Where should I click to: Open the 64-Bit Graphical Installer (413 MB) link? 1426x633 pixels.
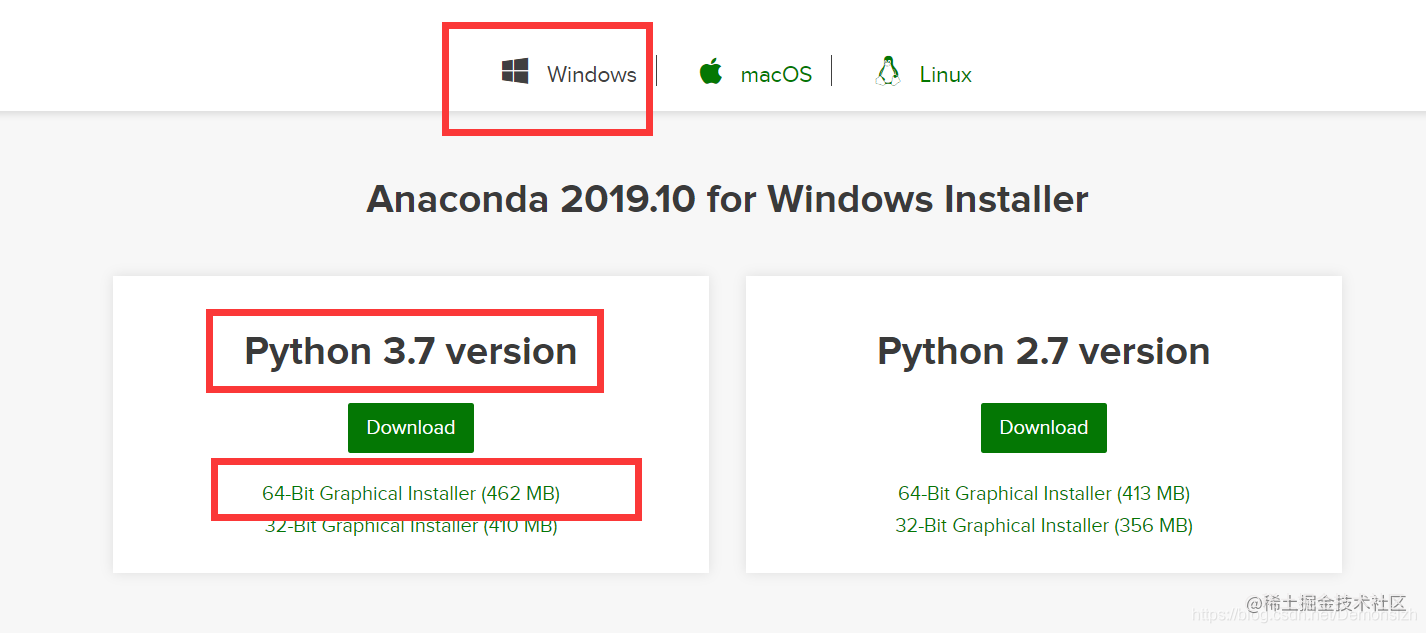click(x=1043, y=492)
